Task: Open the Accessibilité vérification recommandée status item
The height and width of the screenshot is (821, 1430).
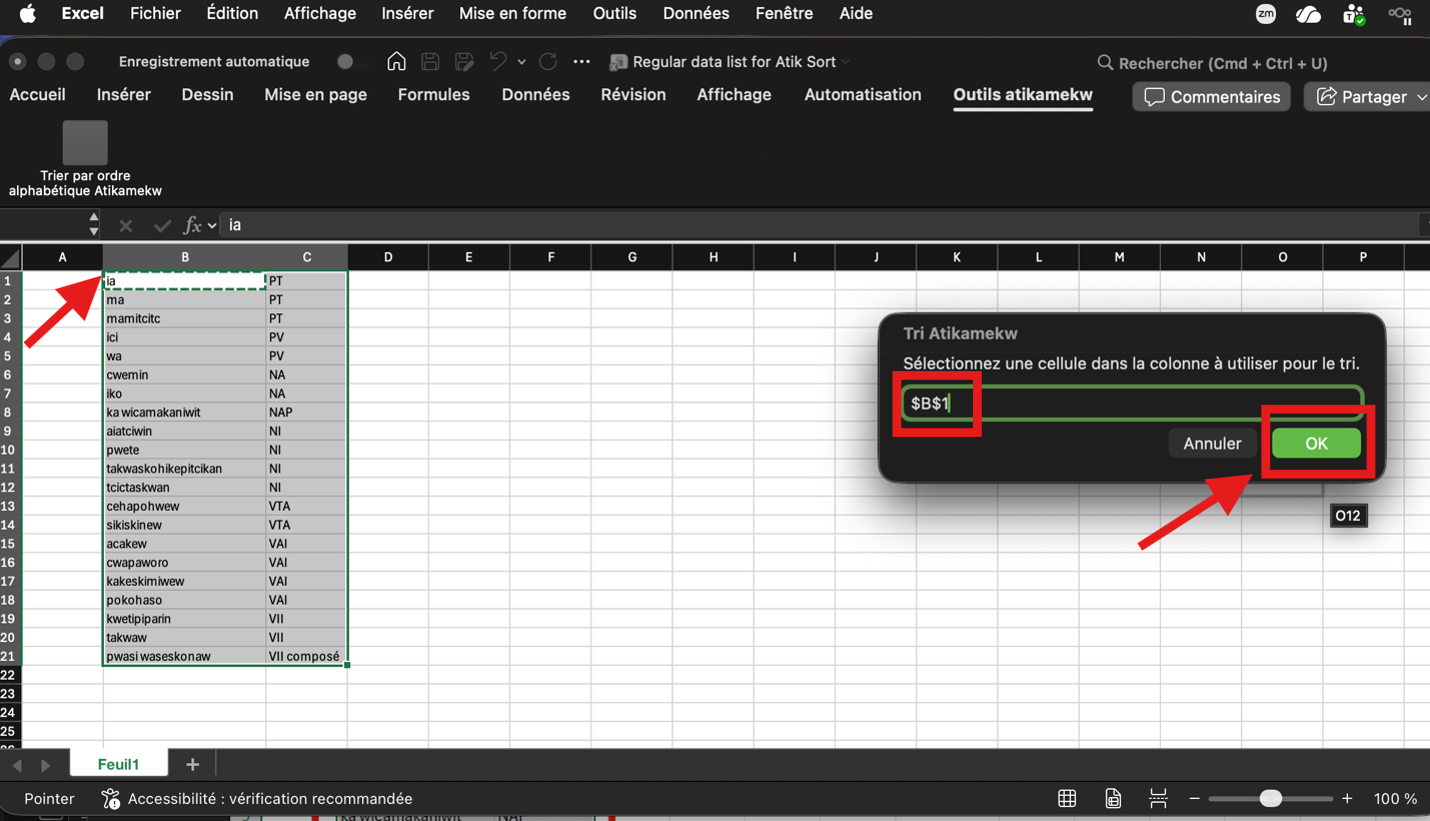Action: [257, 799]
